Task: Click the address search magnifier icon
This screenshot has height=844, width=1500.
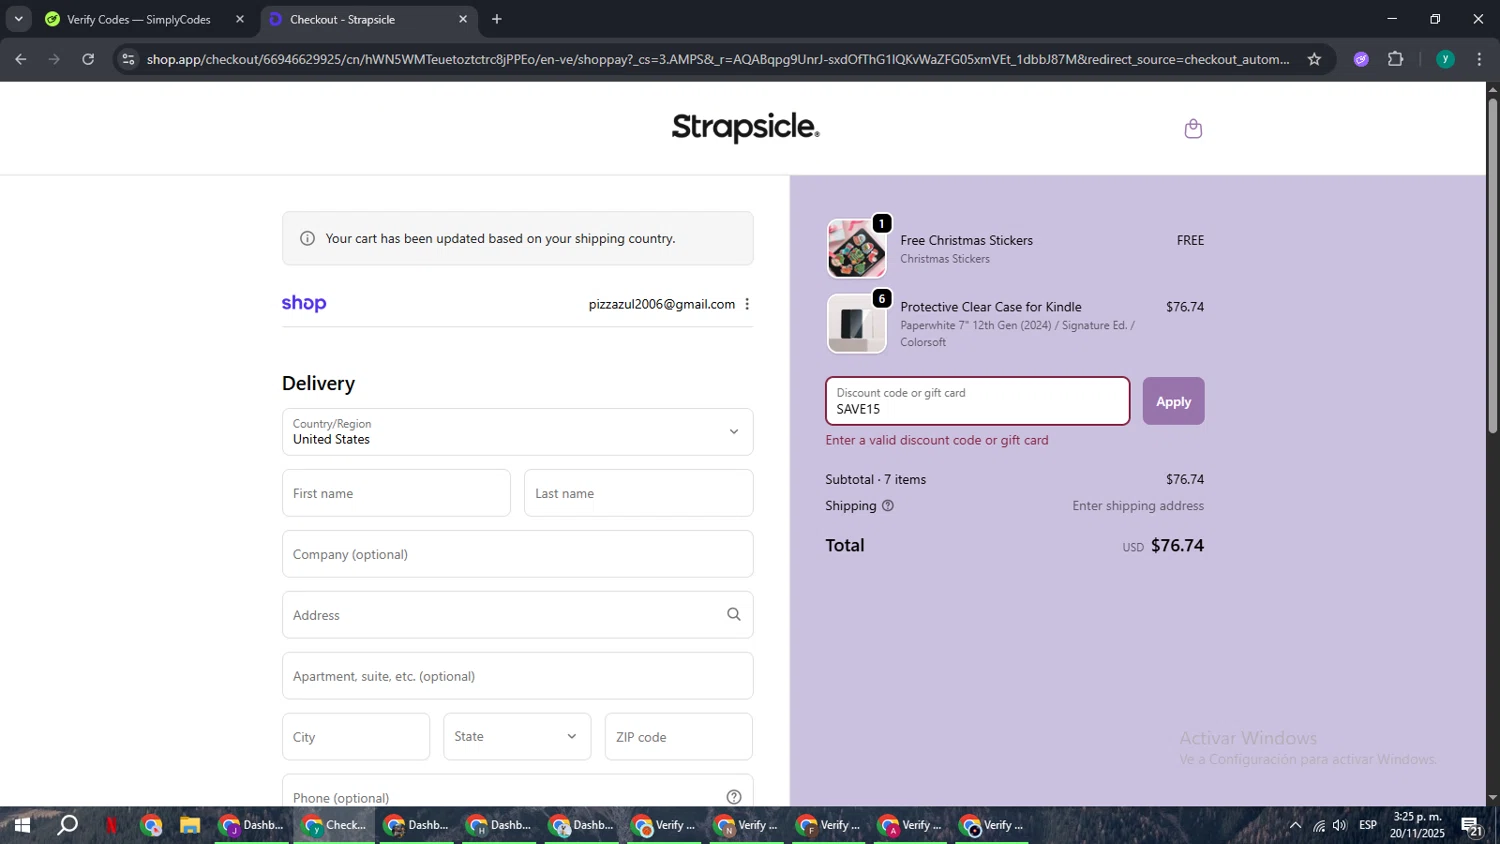Action: click(x=734, y=614)
